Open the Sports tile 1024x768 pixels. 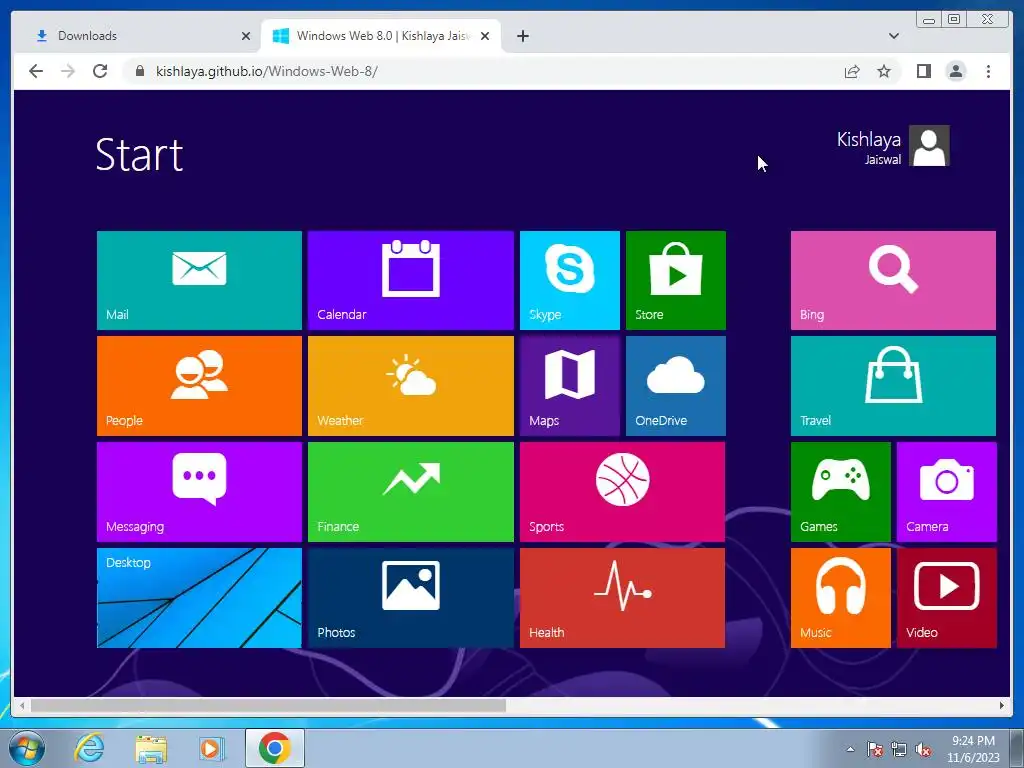pyautogui.click(x=622, y=492)
